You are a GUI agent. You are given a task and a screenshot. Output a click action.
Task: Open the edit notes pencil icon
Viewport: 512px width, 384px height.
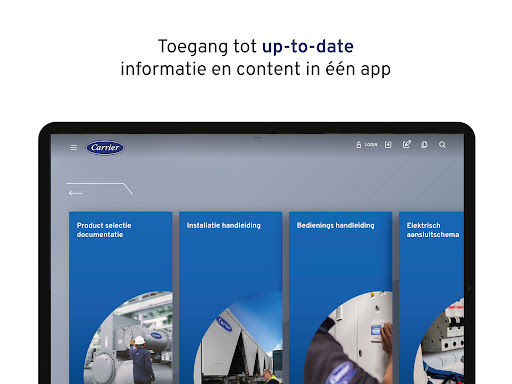click(x=407, y=144)
